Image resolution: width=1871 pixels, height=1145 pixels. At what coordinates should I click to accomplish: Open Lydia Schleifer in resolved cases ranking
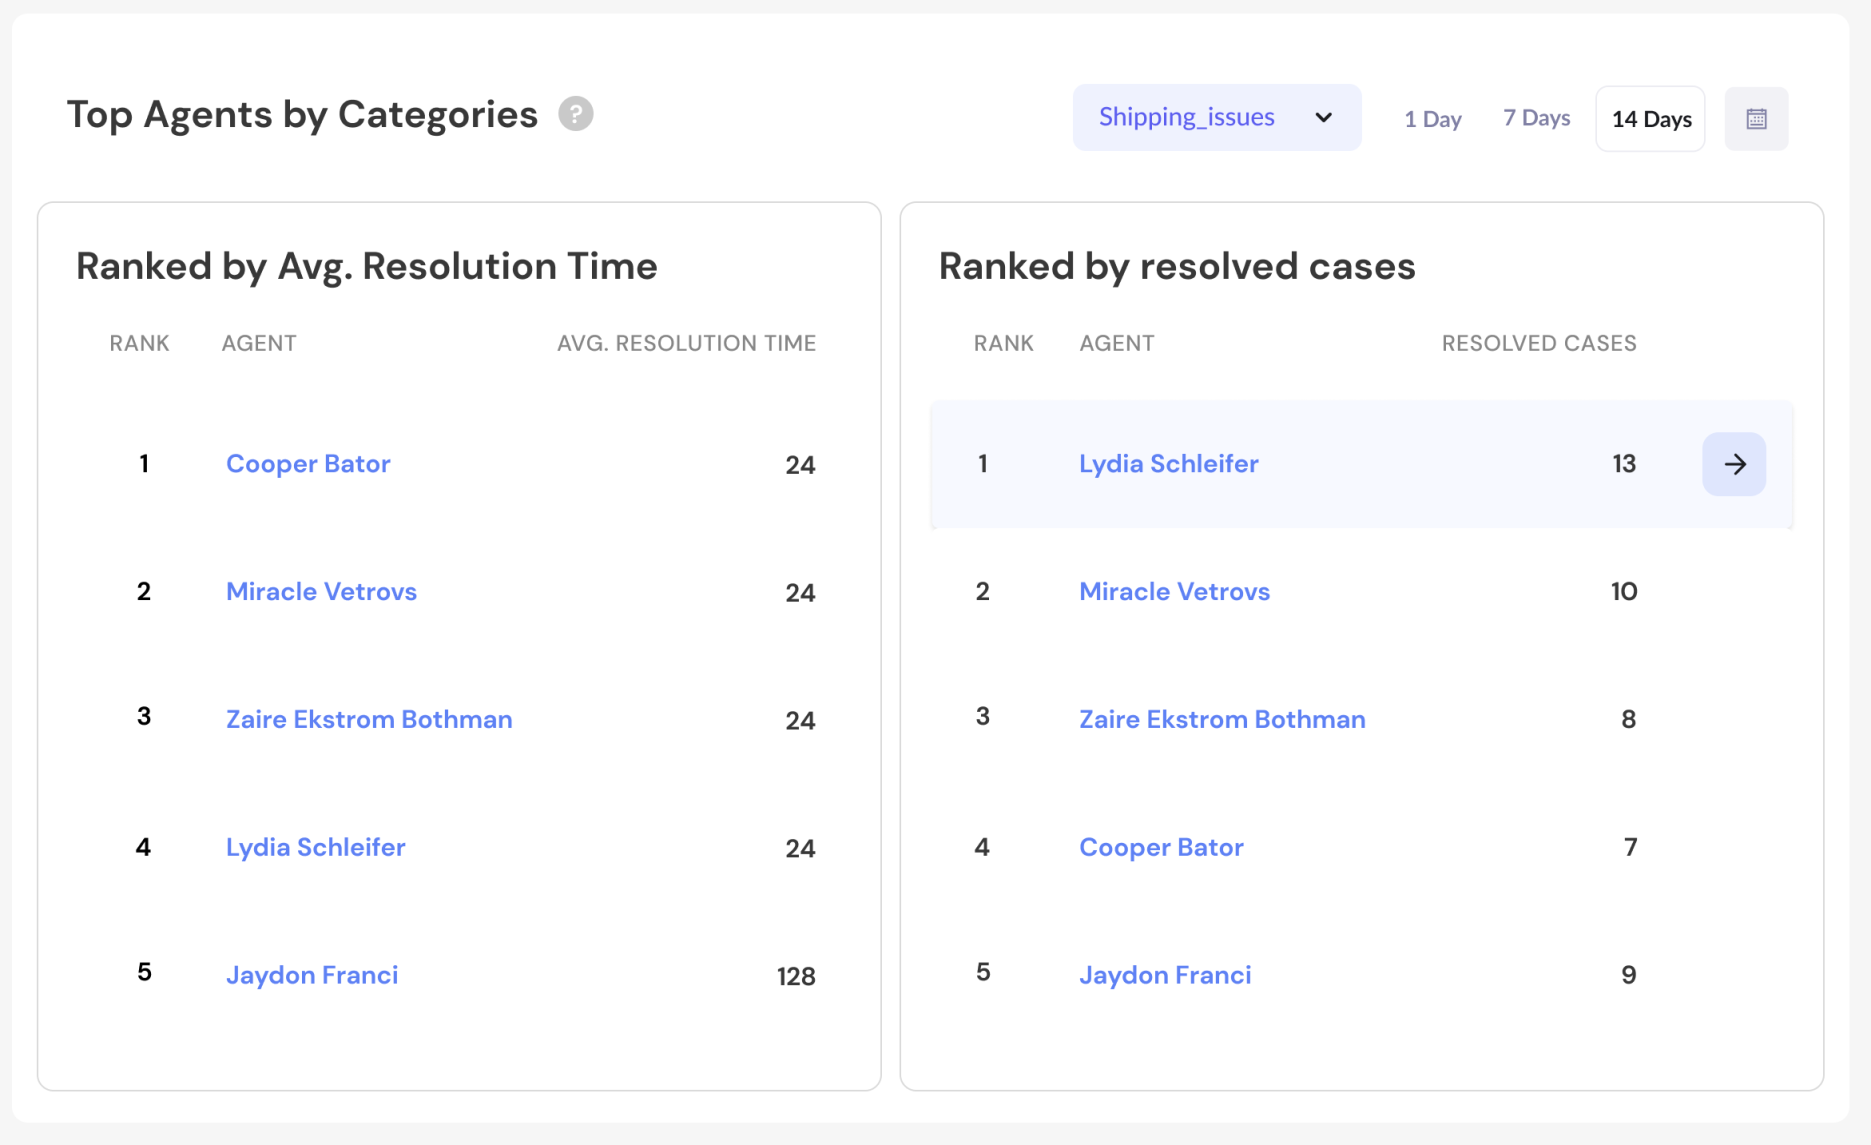[x=1168, y=464]
